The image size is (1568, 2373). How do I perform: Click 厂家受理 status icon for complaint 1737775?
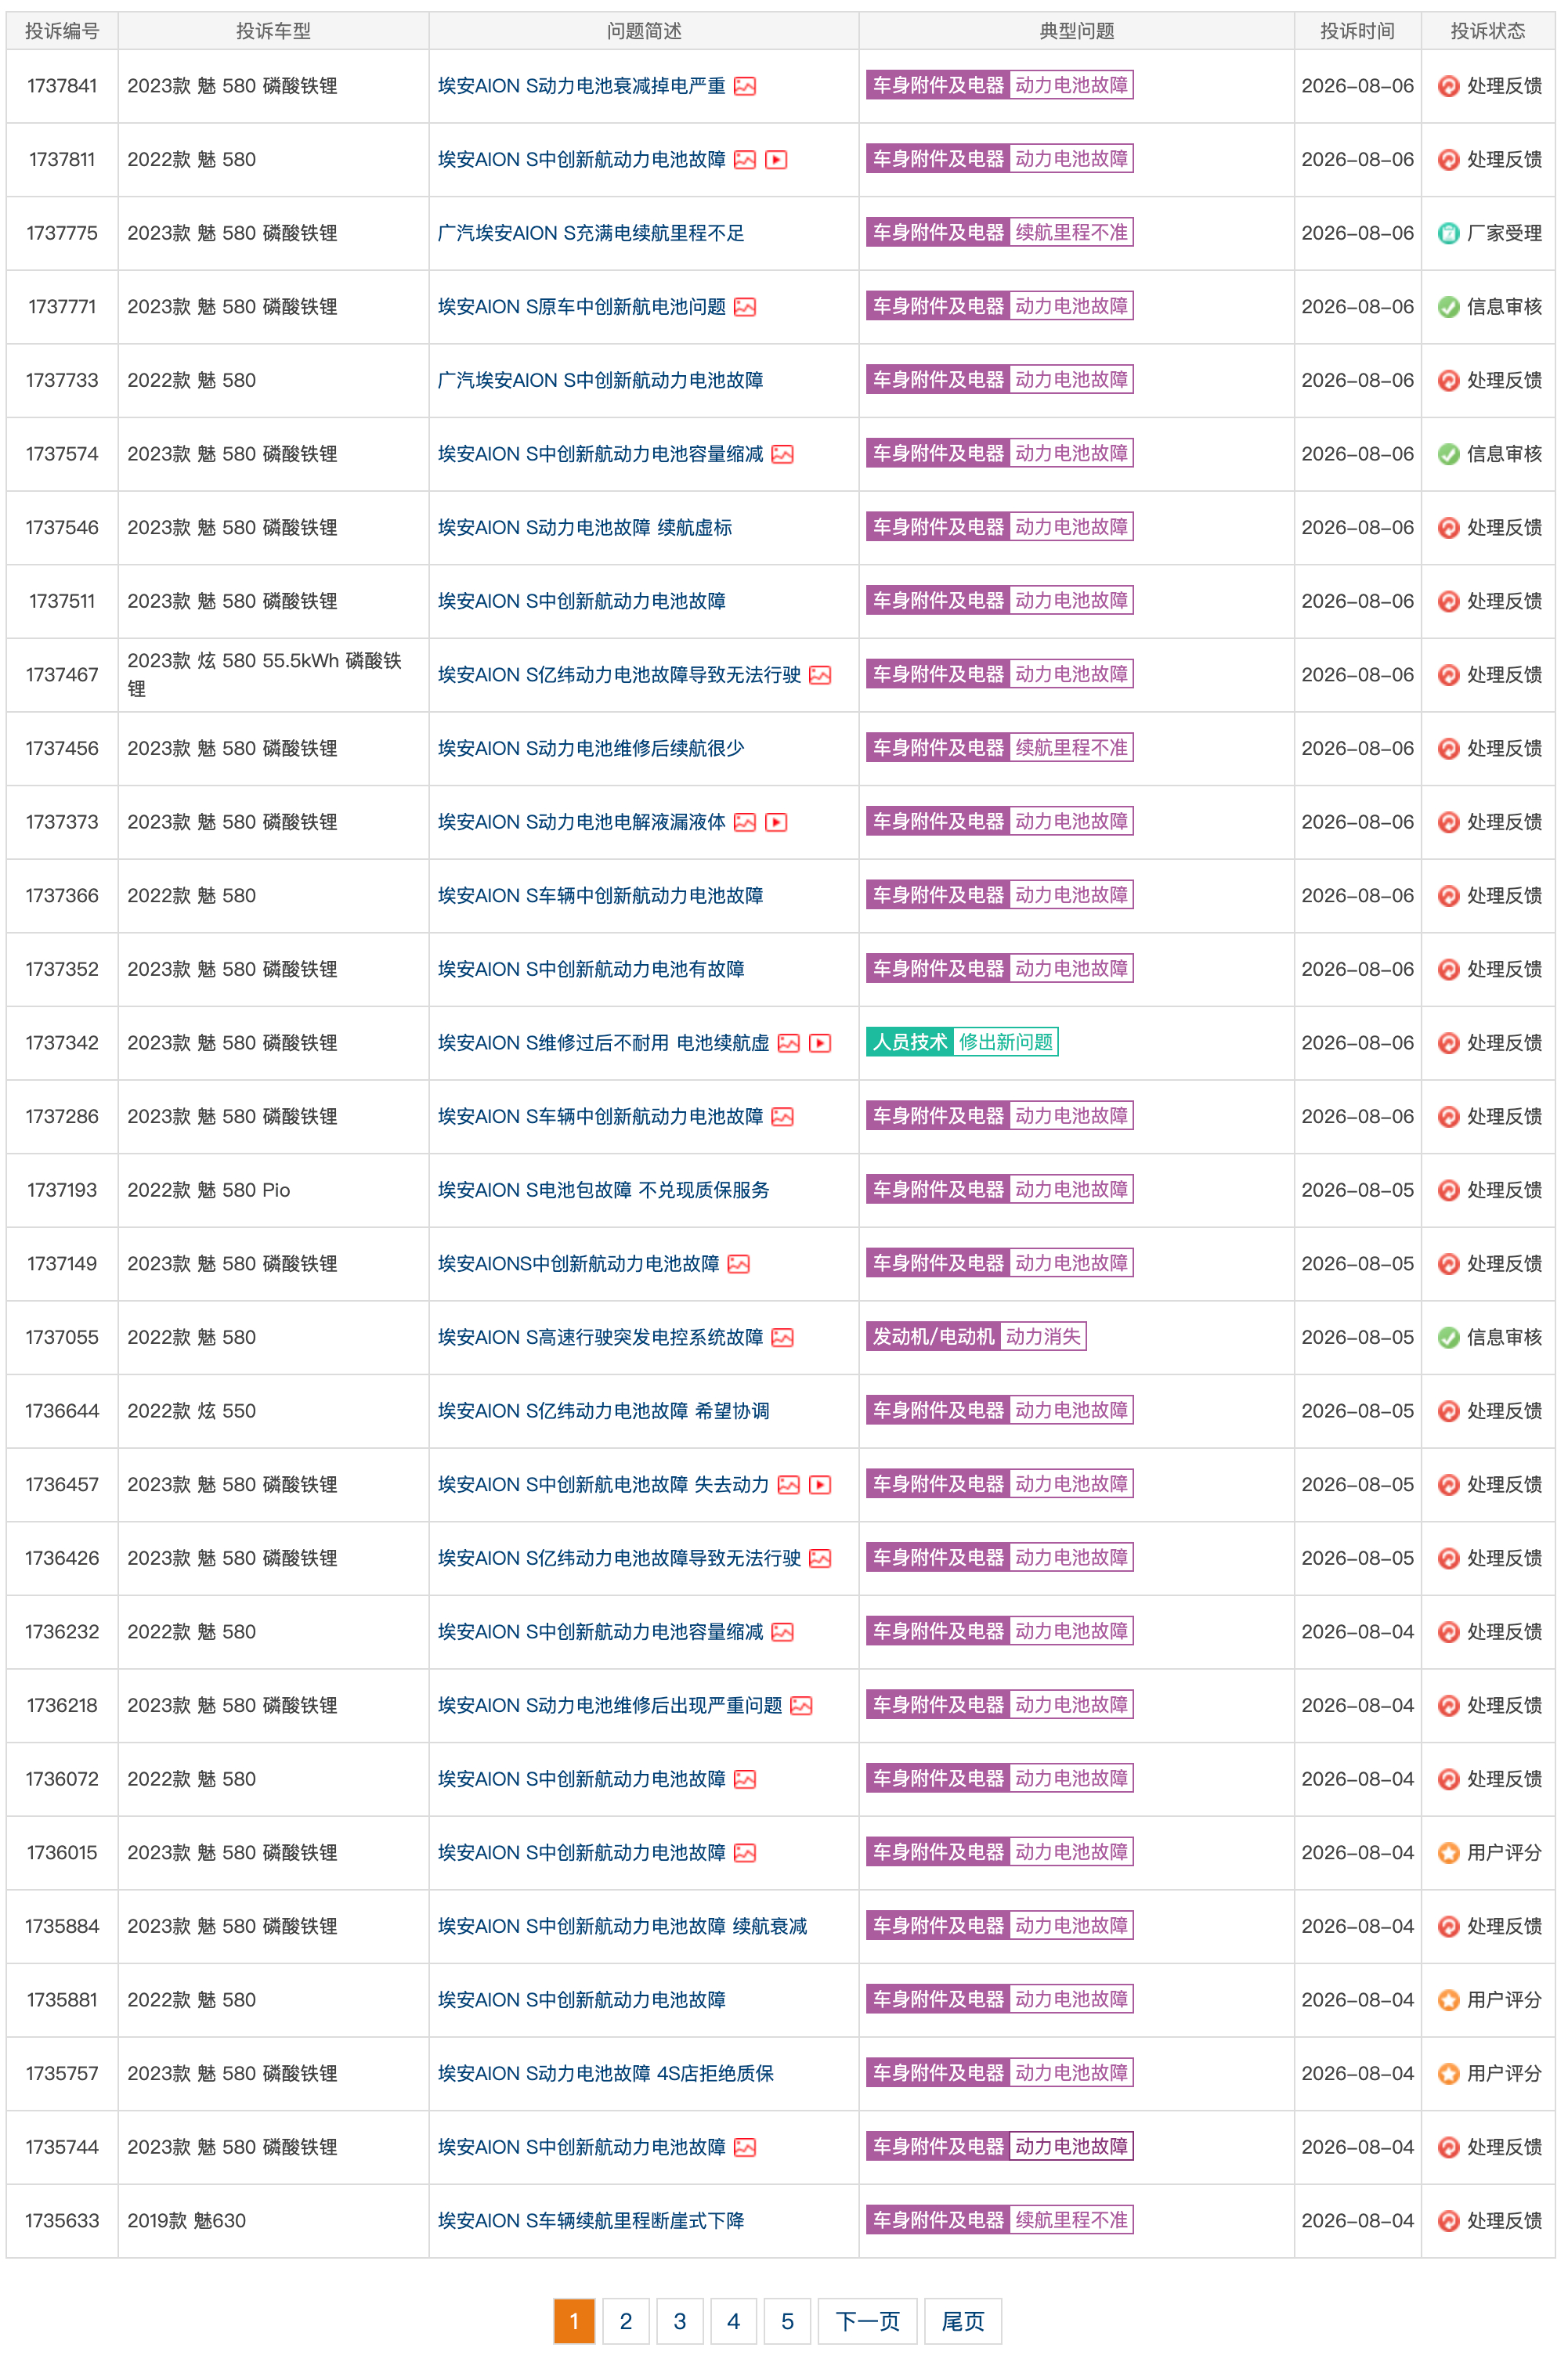click(1448, 233)
